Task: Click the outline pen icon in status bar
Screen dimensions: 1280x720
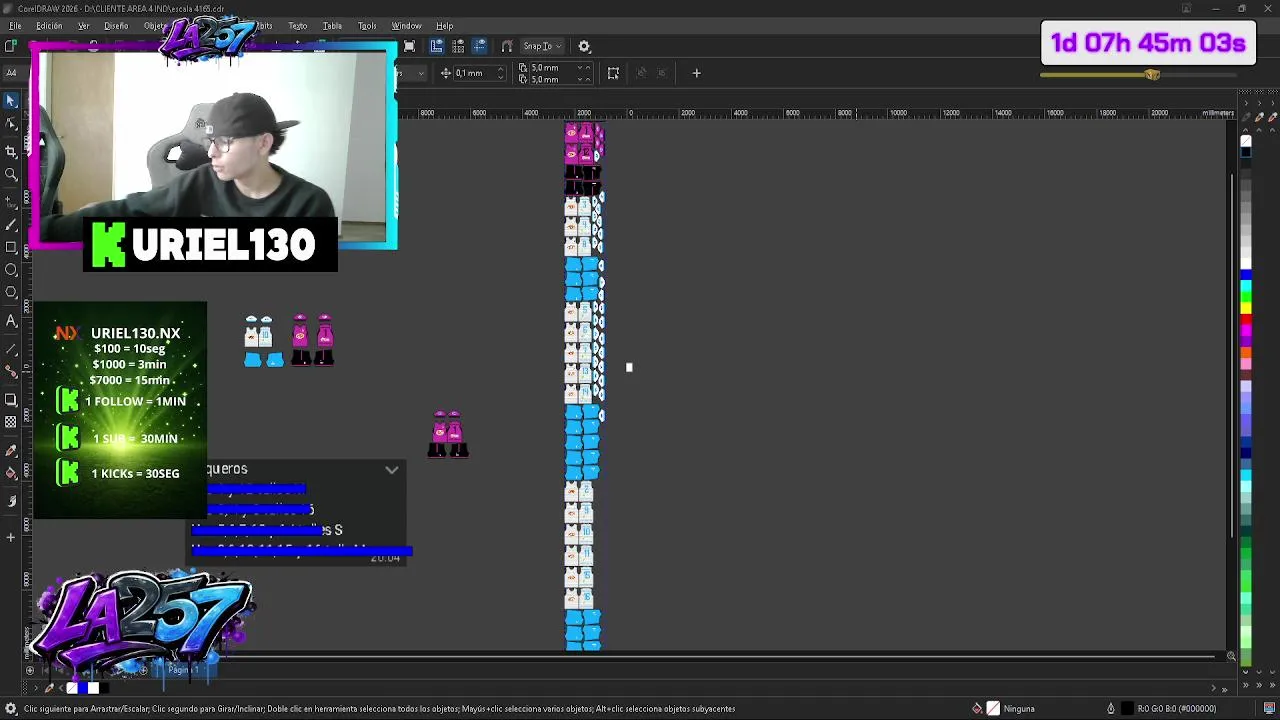Action: tap(1110, 709)
